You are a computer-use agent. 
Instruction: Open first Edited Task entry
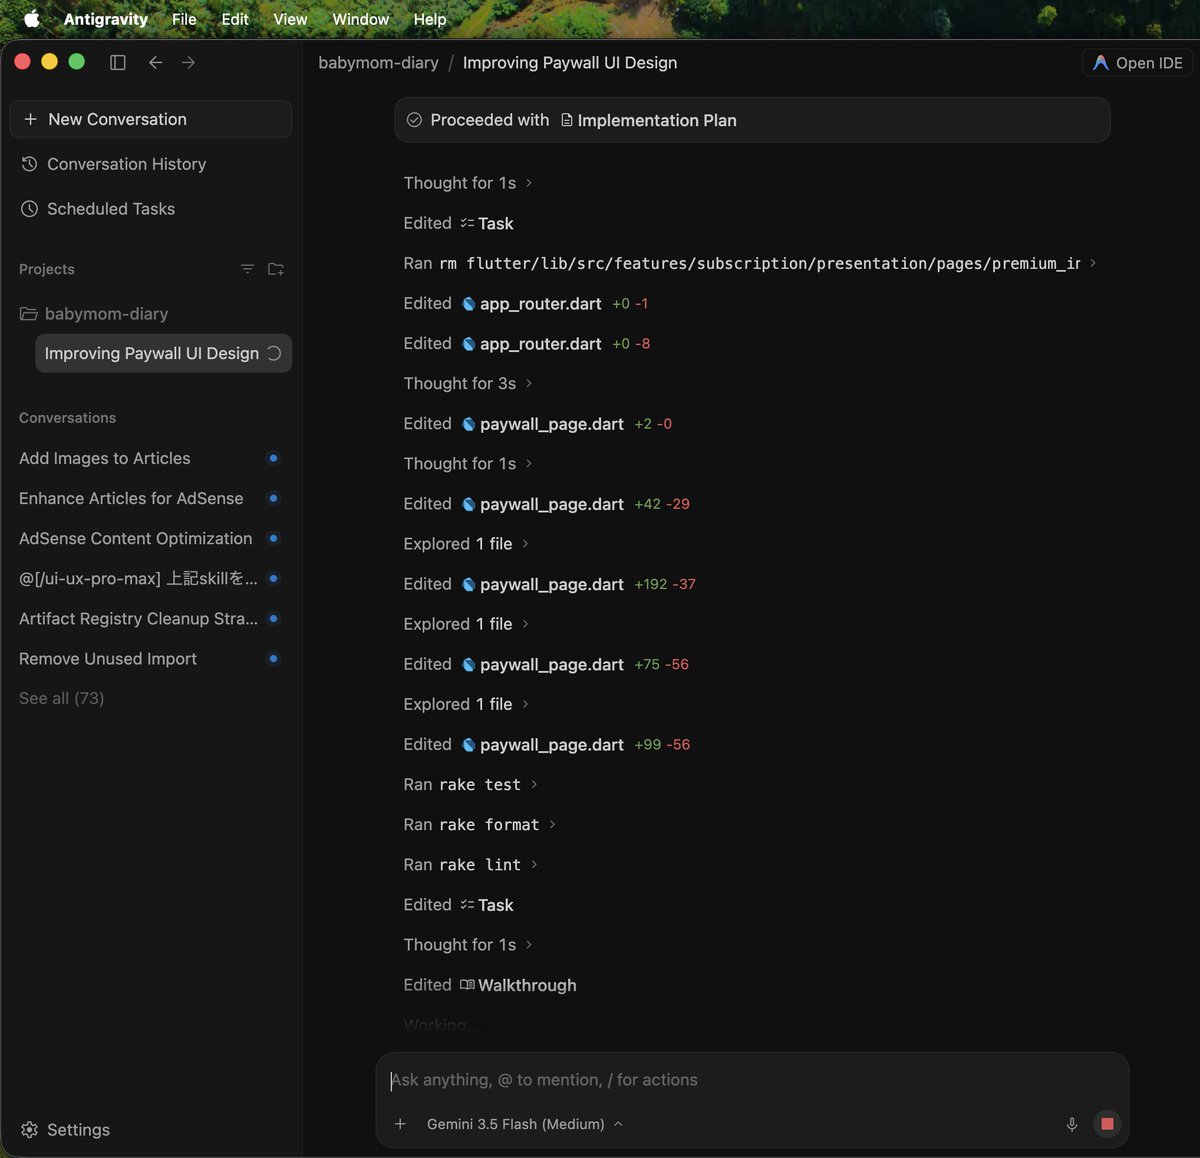(x=487, y=223)
